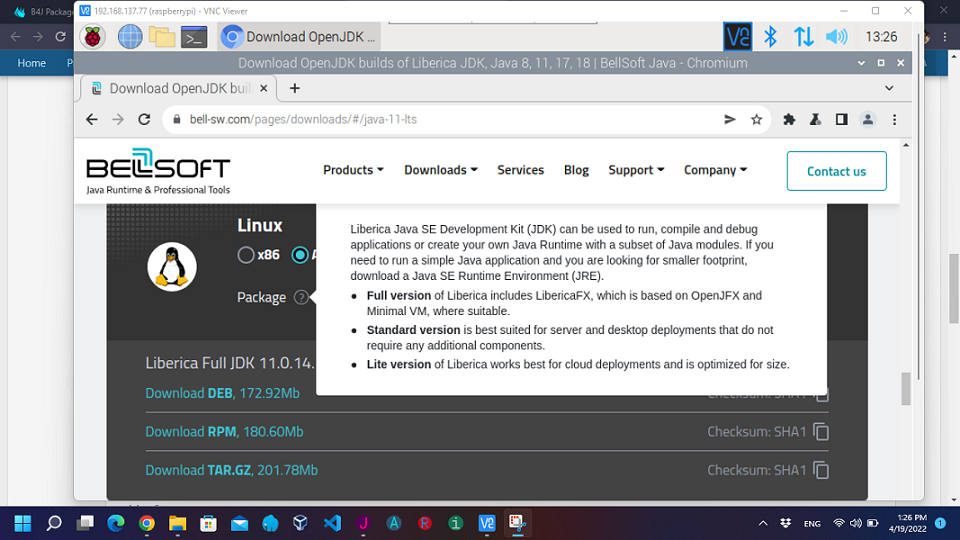Go to the BellSoft logo homepage
The image size is (960, 540).
click(x=158, y=171)
